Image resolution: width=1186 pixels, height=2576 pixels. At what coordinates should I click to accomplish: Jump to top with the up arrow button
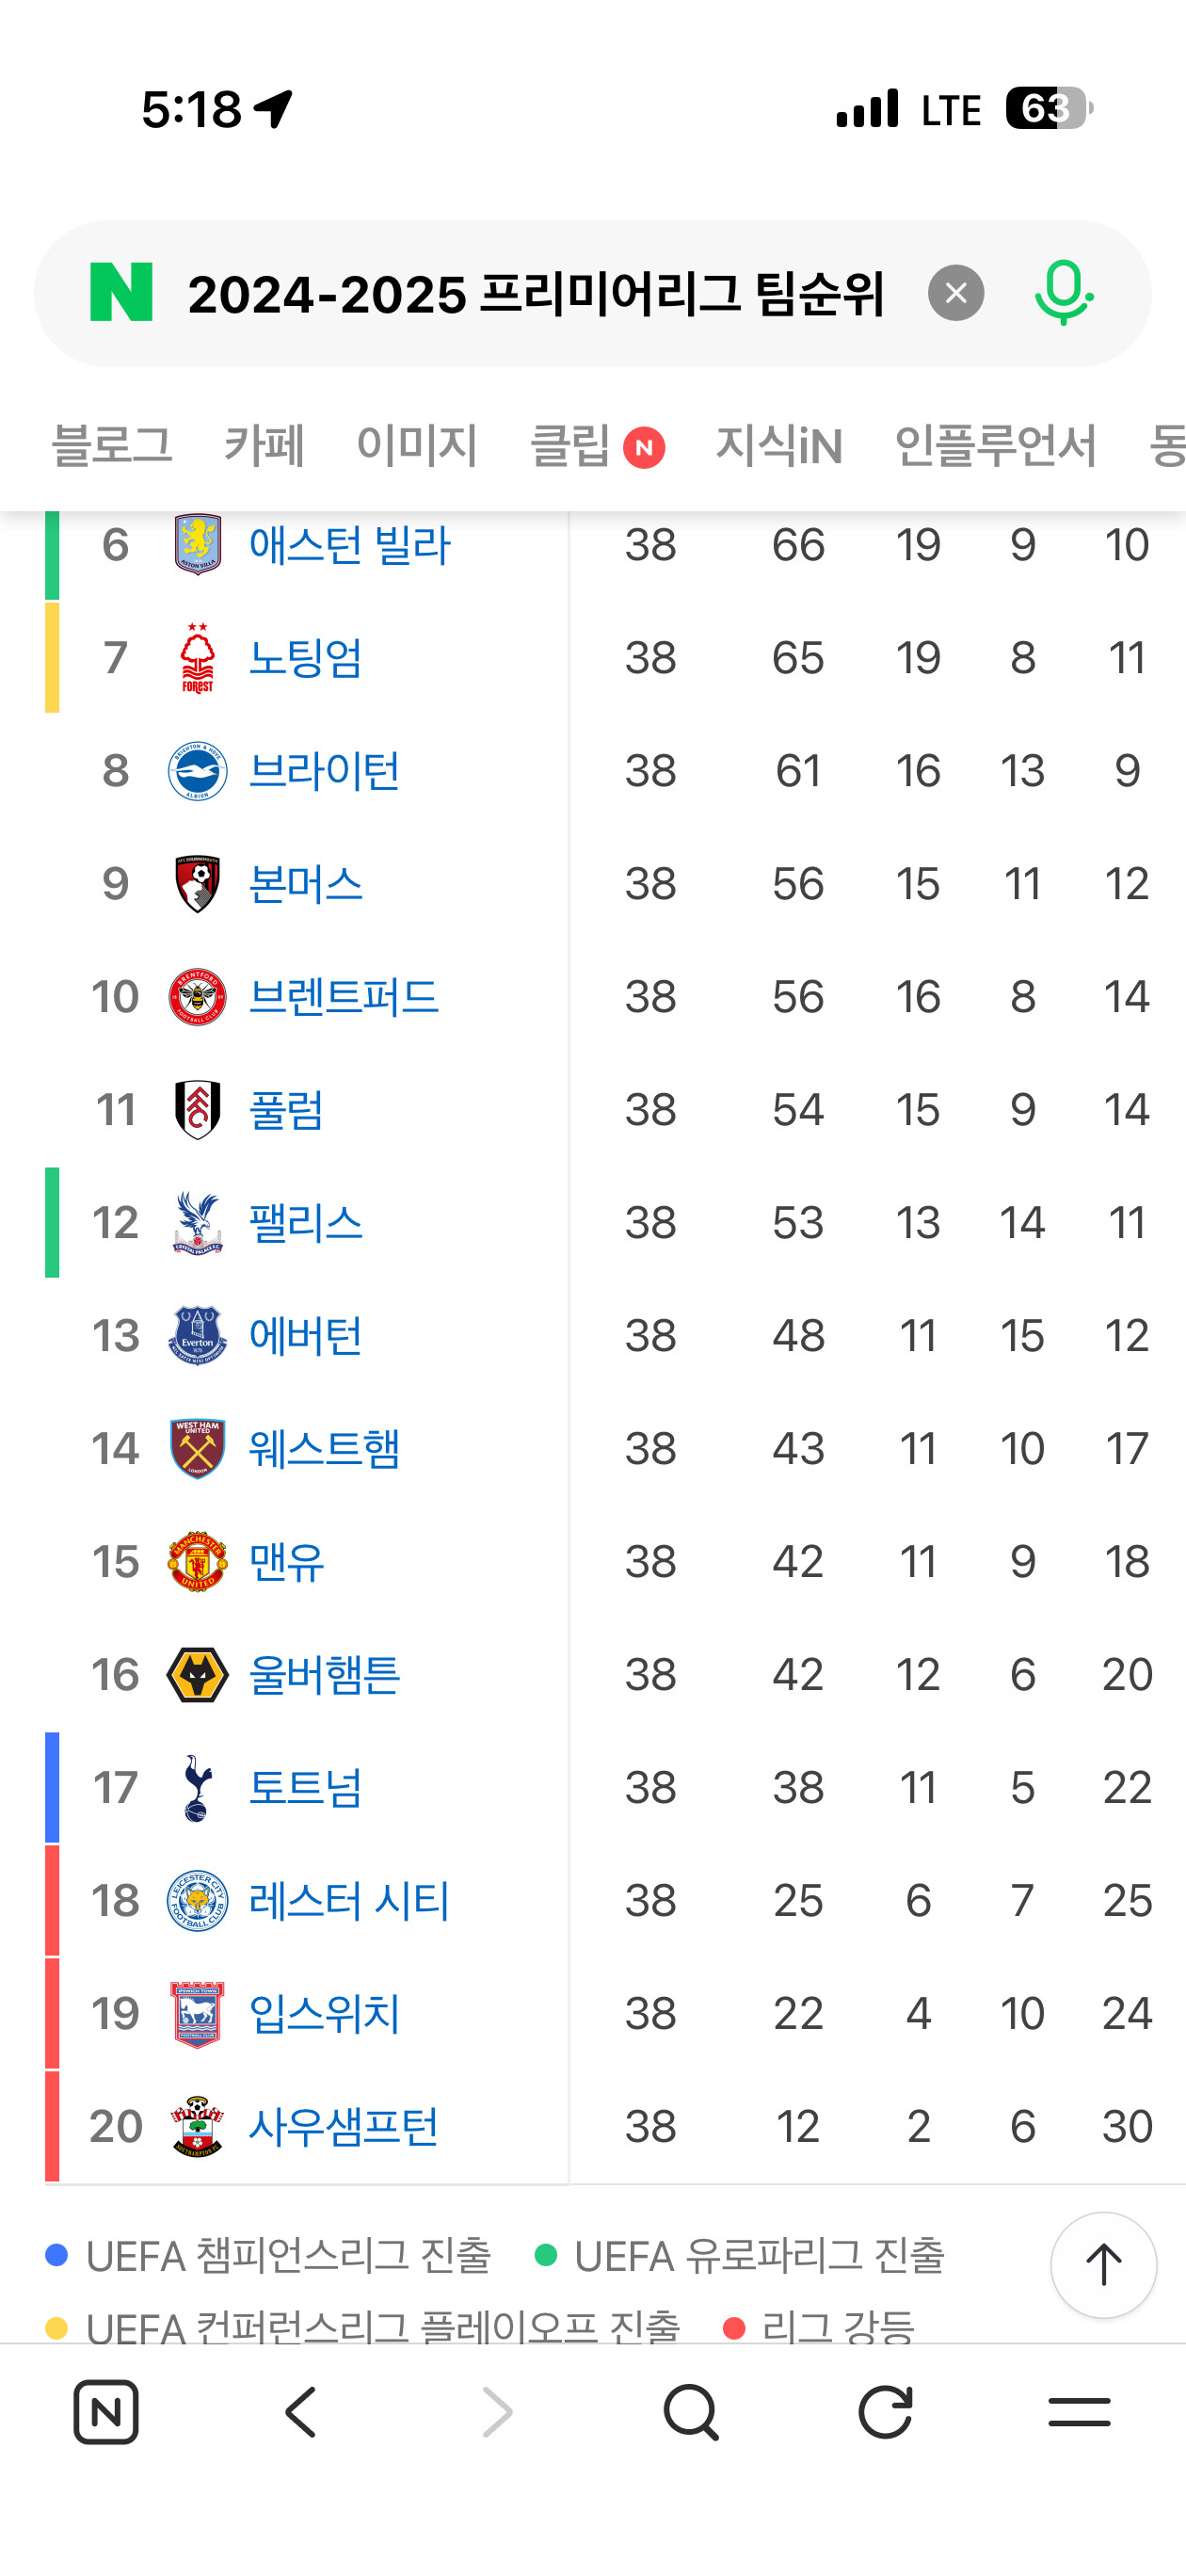[1103, 2265]
